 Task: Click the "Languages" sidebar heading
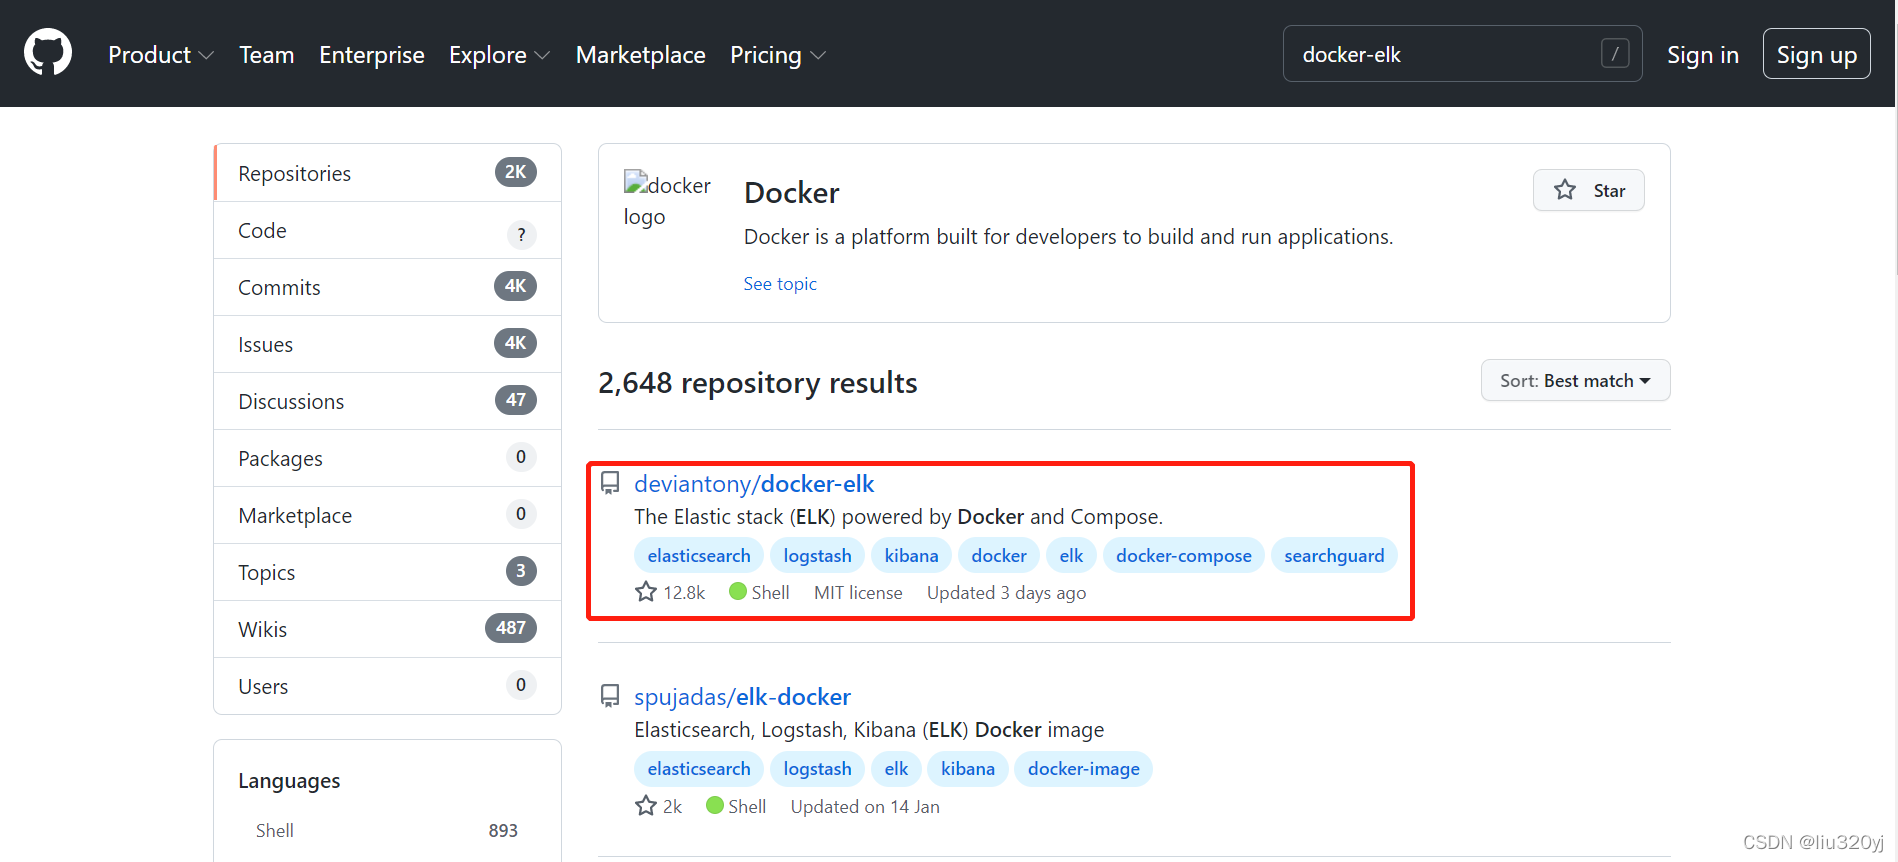coord(289,781)
